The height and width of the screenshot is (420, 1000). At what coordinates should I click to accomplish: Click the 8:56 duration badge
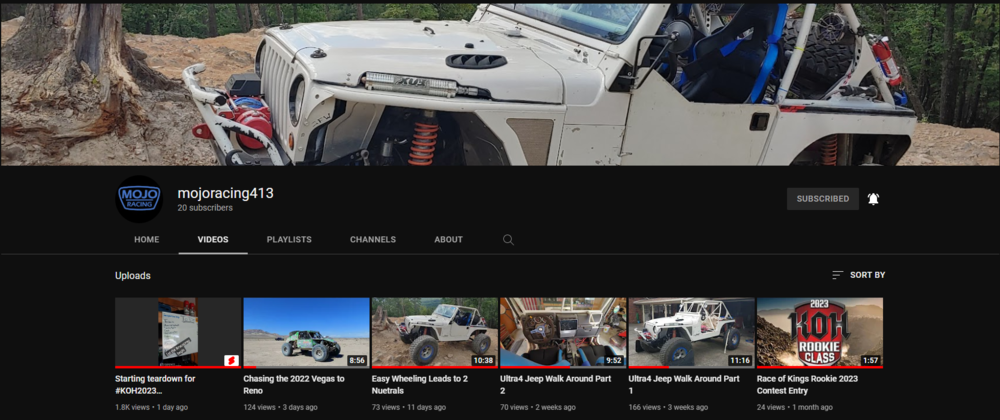click(x=357, y=361)
